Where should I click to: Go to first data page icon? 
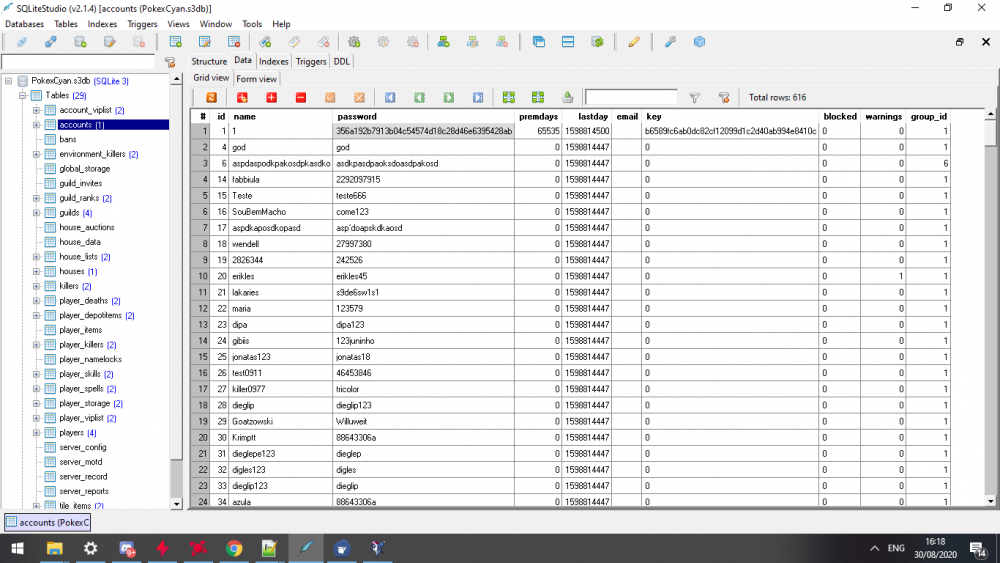click(x=390, y=98)
